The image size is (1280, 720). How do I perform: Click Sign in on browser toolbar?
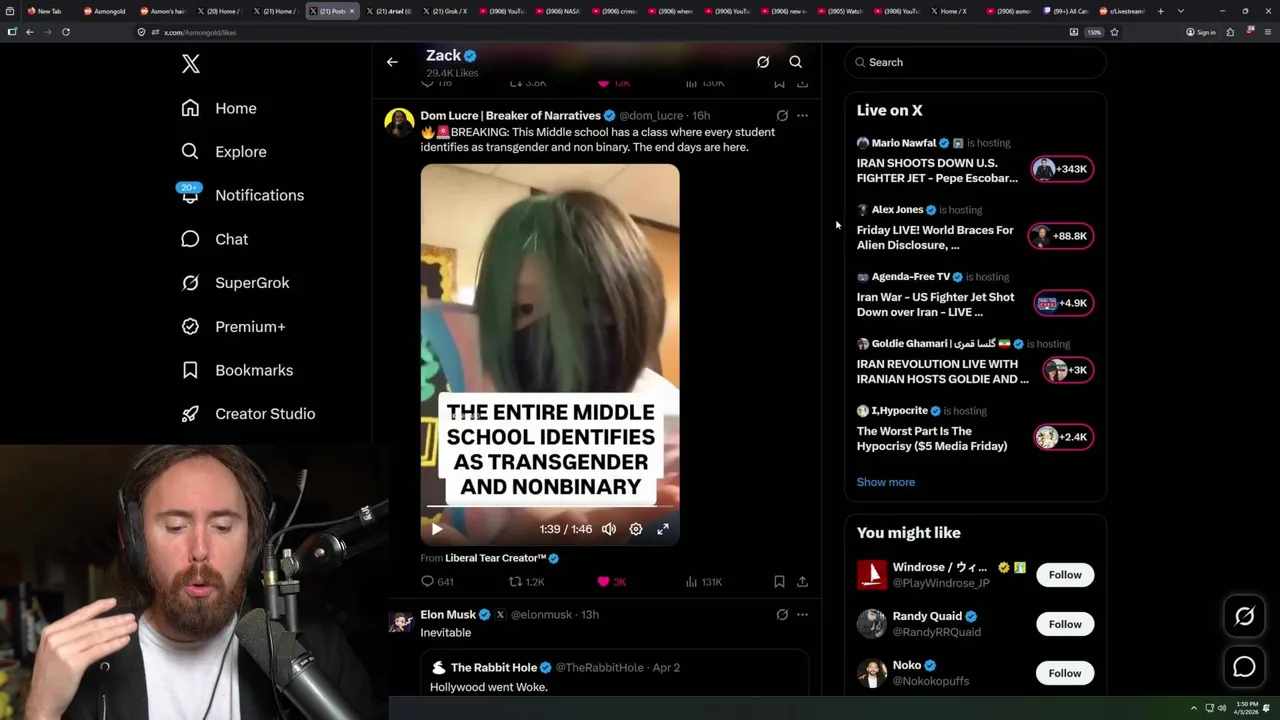(x=1201, y=32)
